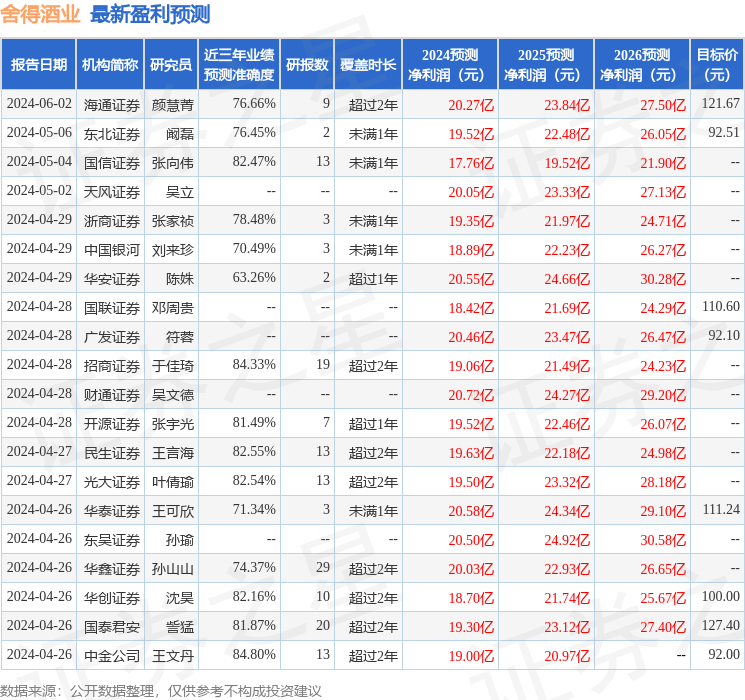Click the 2026预测净利润 column header
Viewport: 745px width, 700px height.
pyautogui.click(x=641, y=65)
